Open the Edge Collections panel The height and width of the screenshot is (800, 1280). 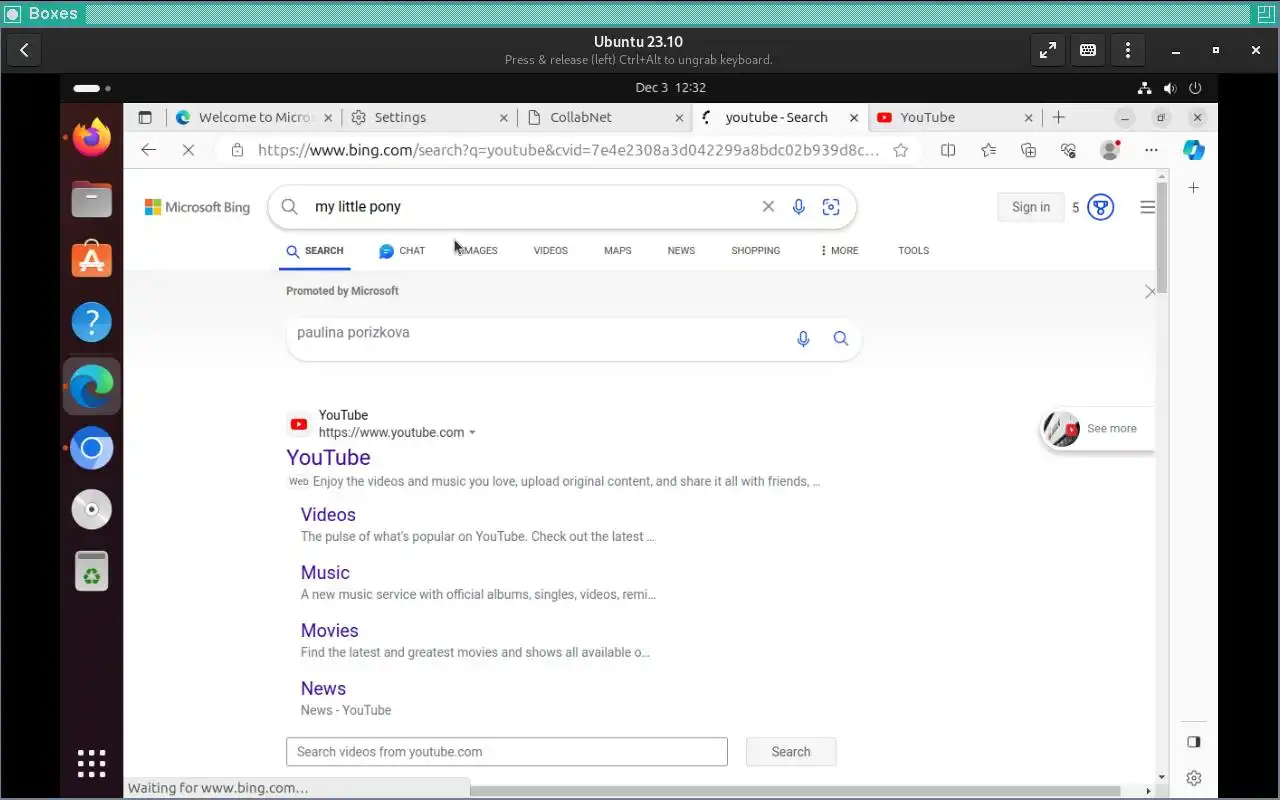[1028, 150]
